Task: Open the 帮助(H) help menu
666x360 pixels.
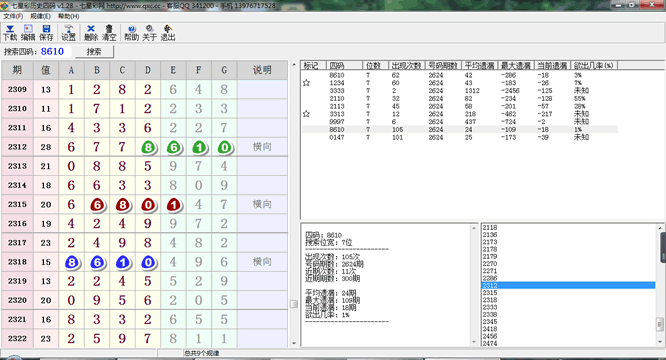Action: 68,16
